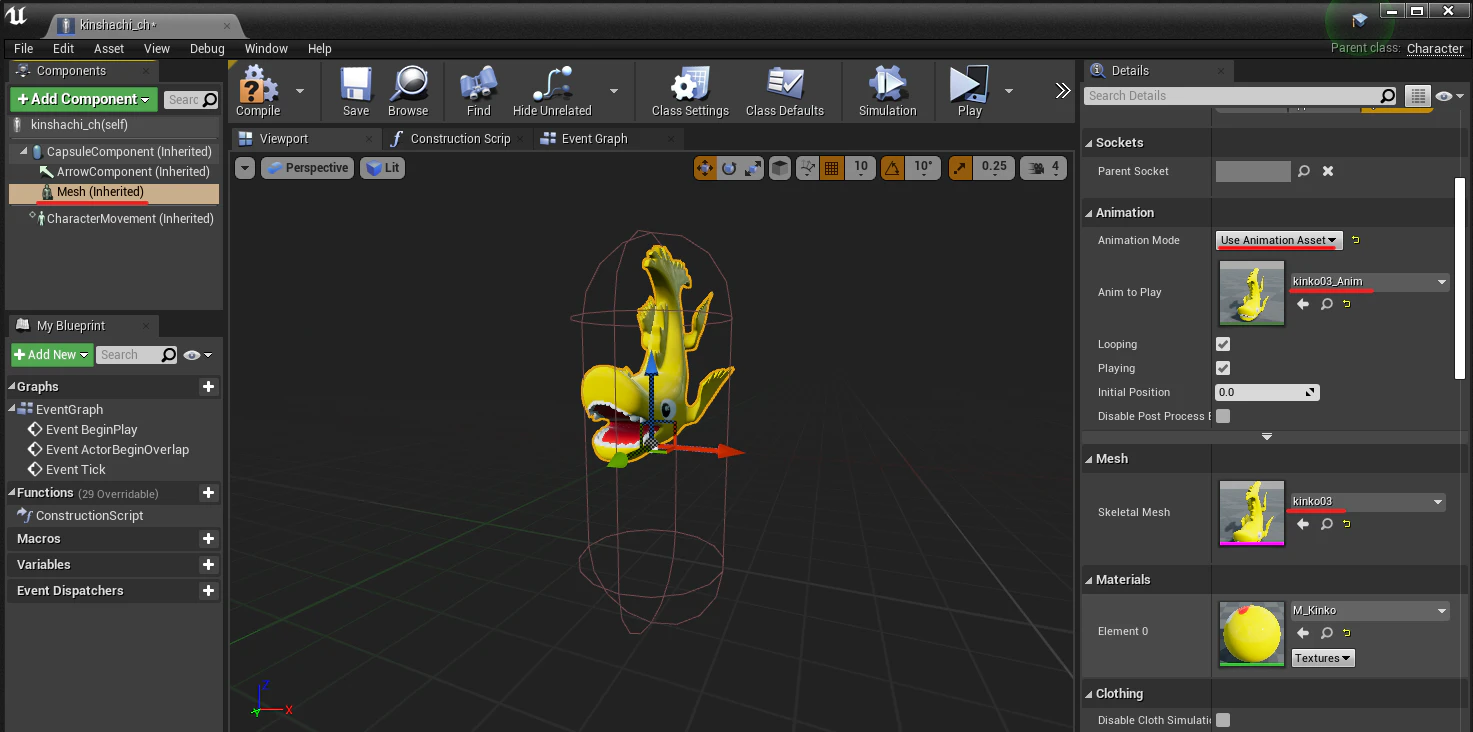Image resolution: width=1473 pixels, height=732 pixels.
Task: Select the translate gizmo mode in the viewport
Action: [705, 168]
